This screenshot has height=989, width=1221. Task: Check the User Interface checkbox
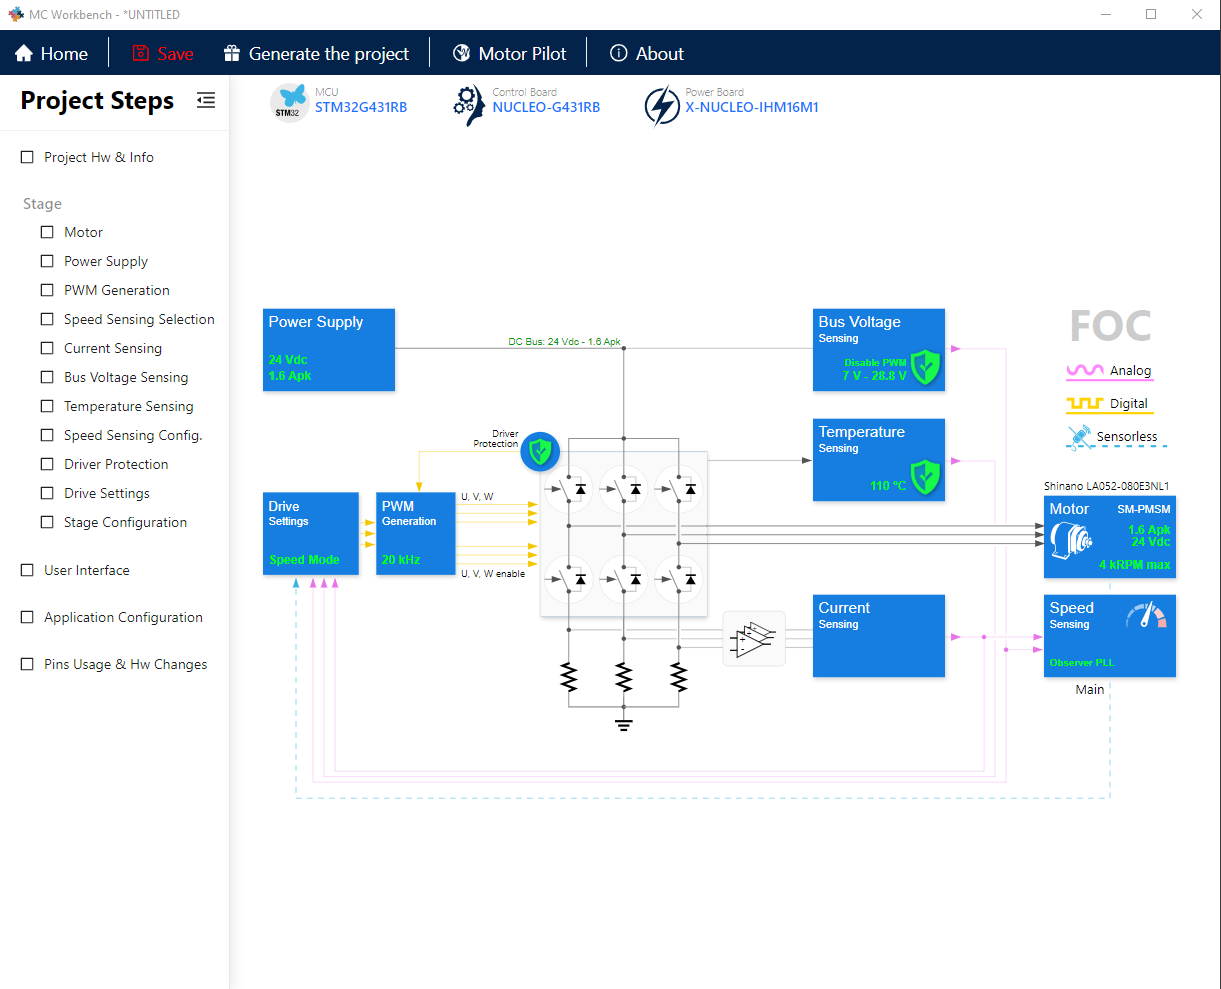pyautogui.click(x=28, y=570)
